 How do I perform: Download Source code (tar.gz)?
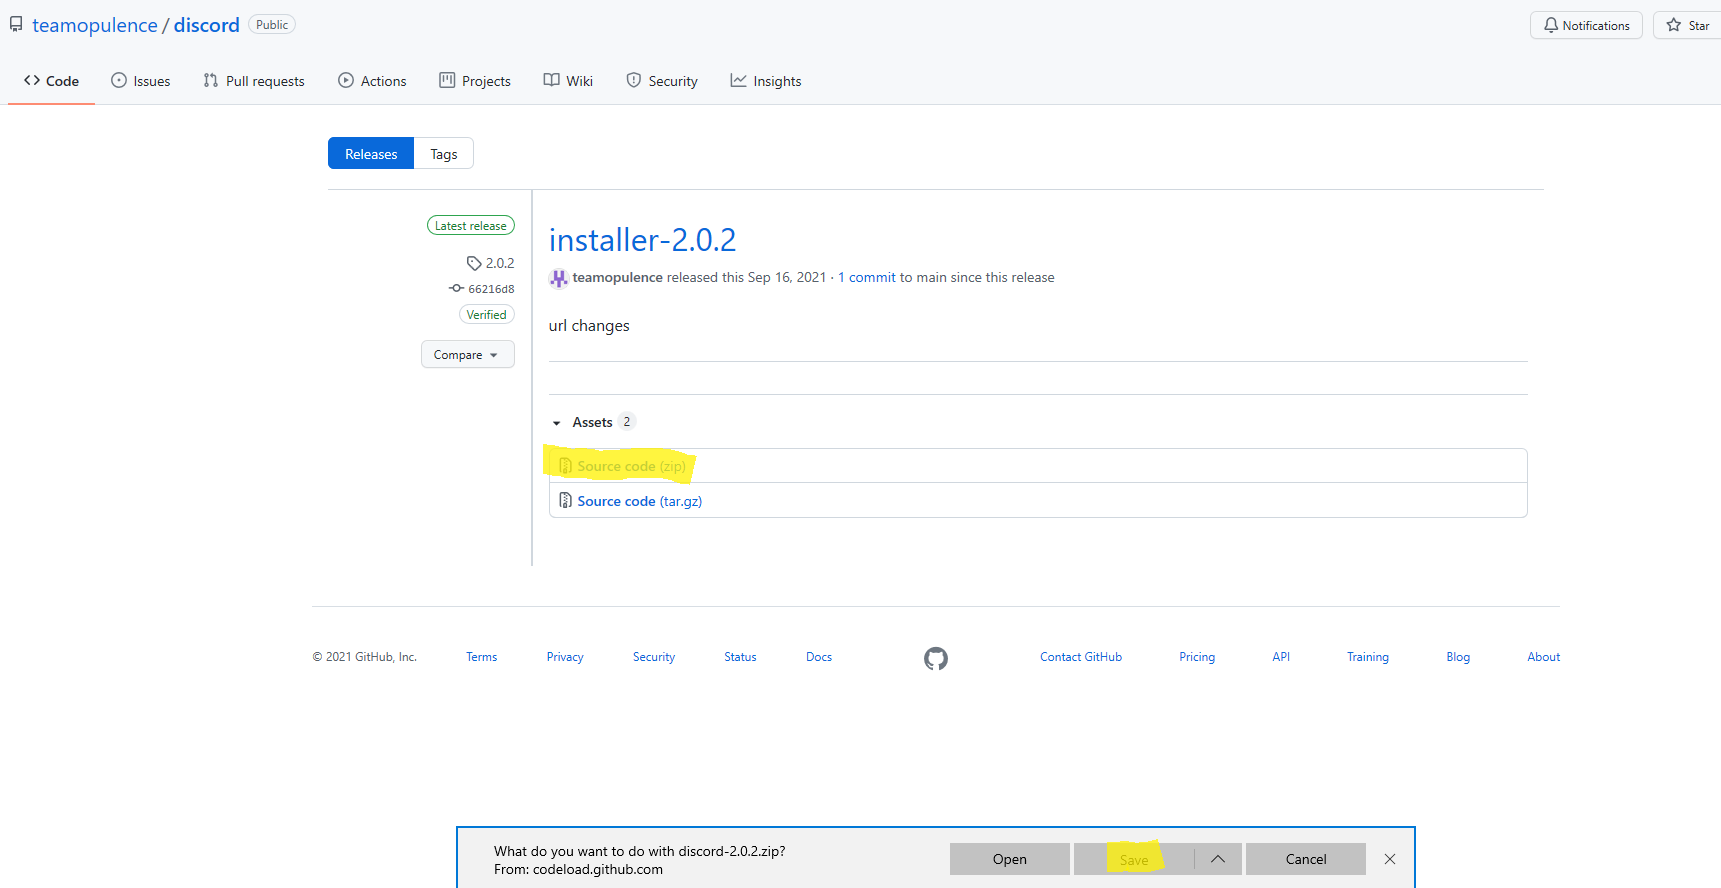[639, 501]
